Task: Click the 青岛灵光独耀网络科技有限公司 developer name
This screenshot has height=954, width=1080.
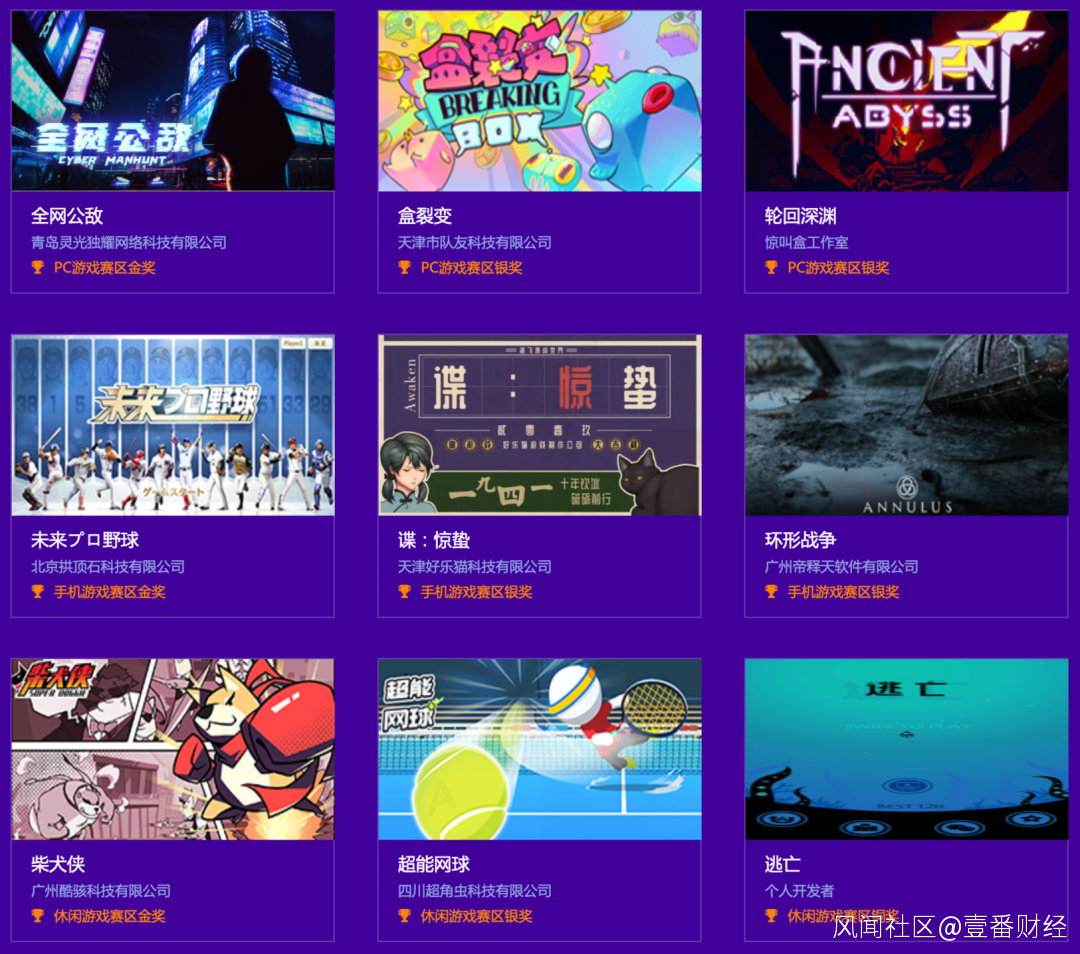Action: click(129, 242)
